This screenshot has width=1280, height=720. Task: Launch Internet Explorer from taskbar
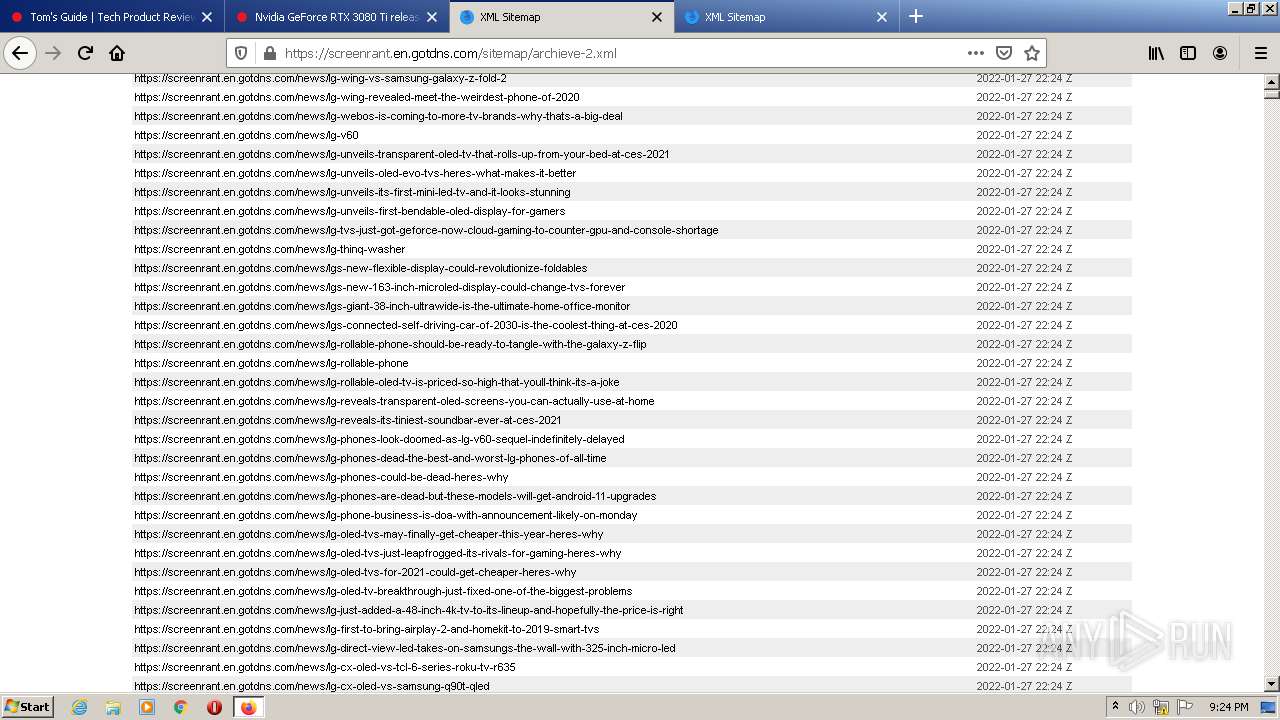[79, 707]
